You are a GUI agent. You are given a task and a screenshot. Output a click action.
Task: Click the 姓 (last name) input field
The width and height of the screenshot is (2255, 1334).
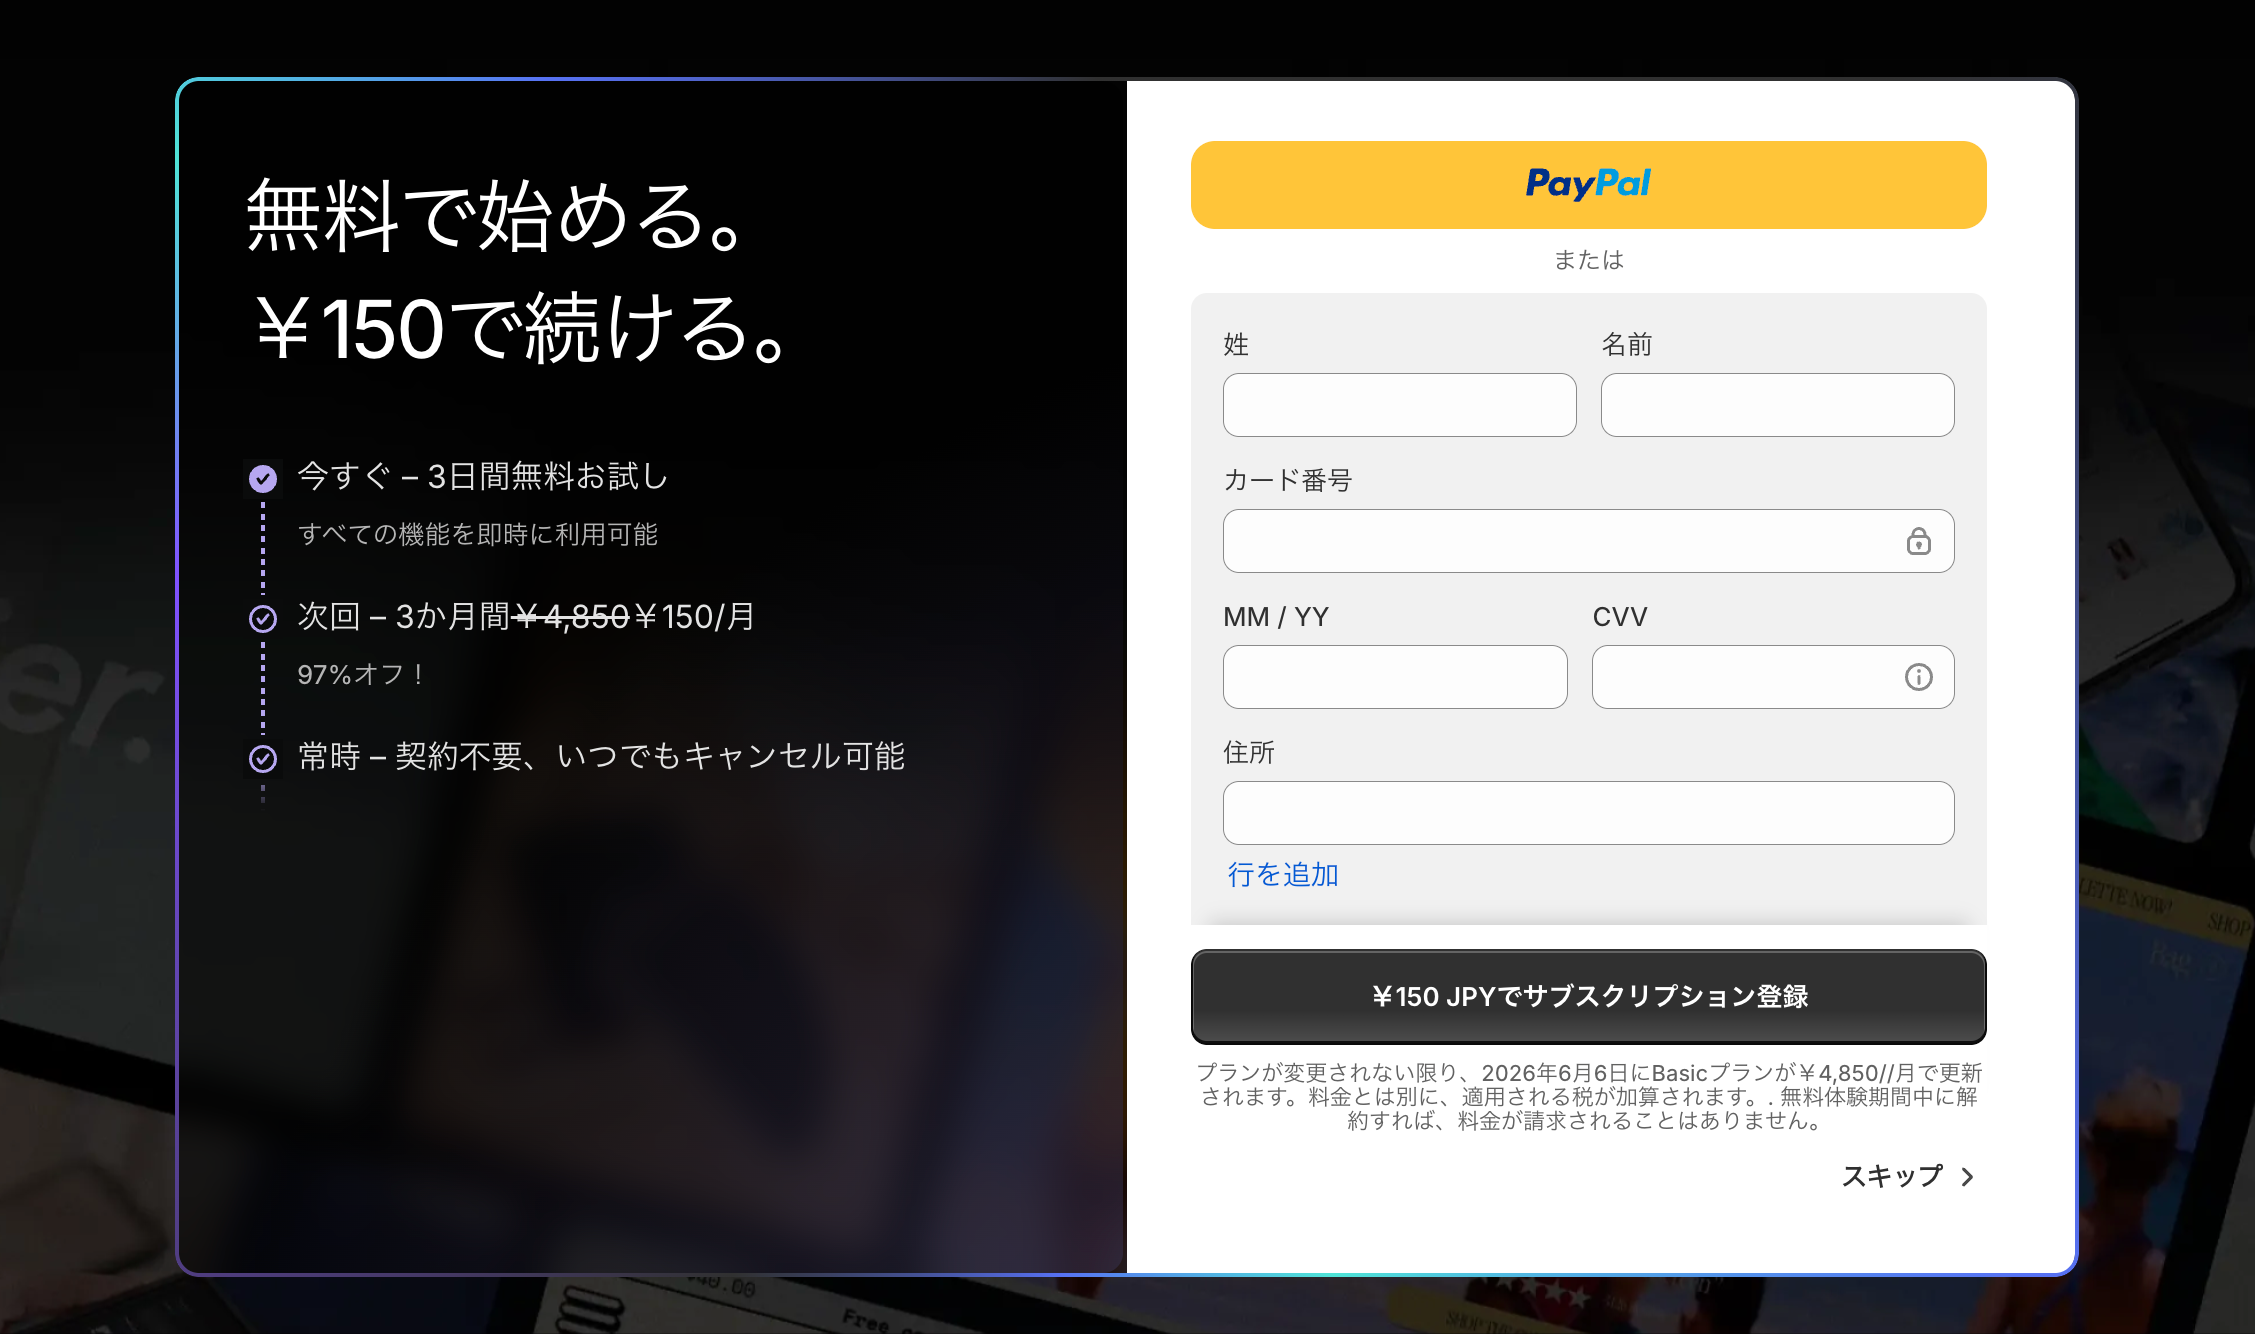1399,405
